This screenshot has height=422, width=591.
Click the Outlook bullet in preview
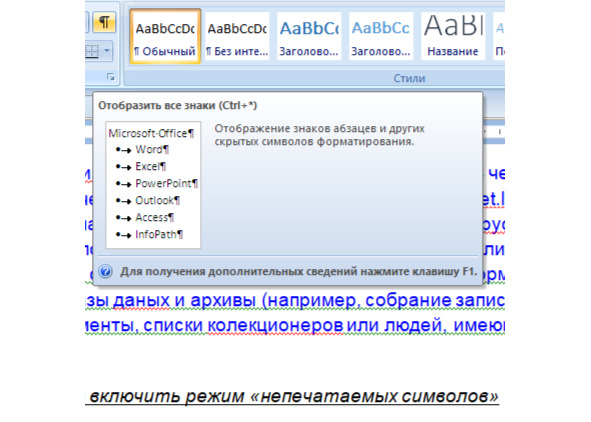click(147, 200)
